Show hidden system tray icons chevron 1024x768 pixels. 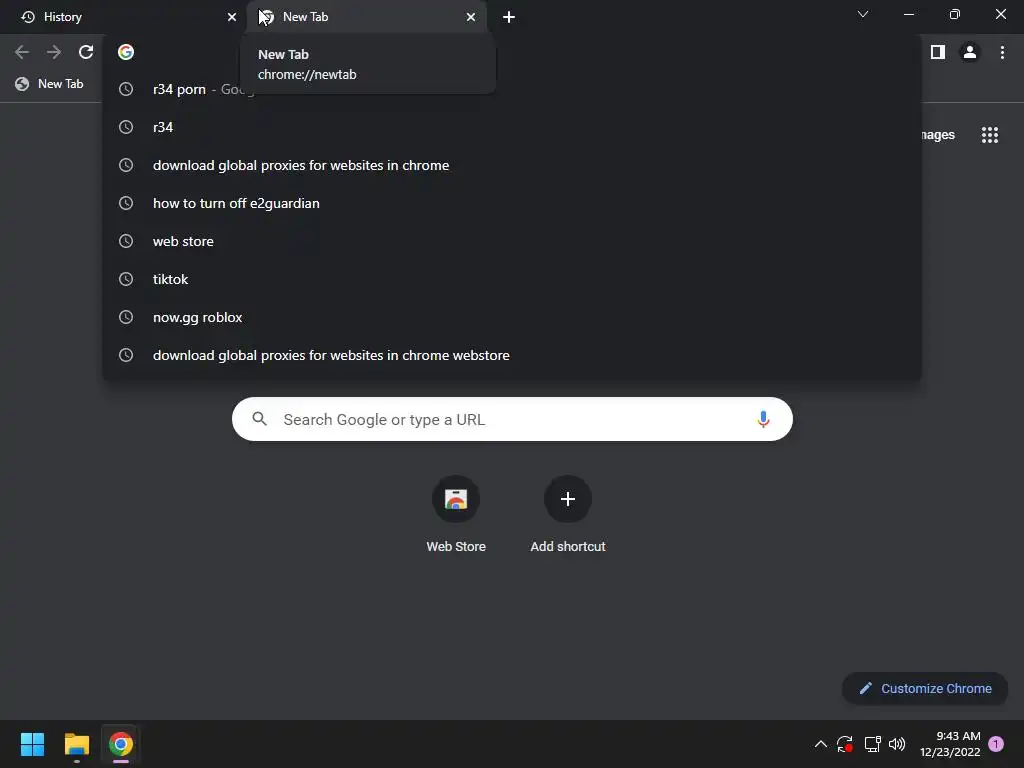[x=820, y=744]
